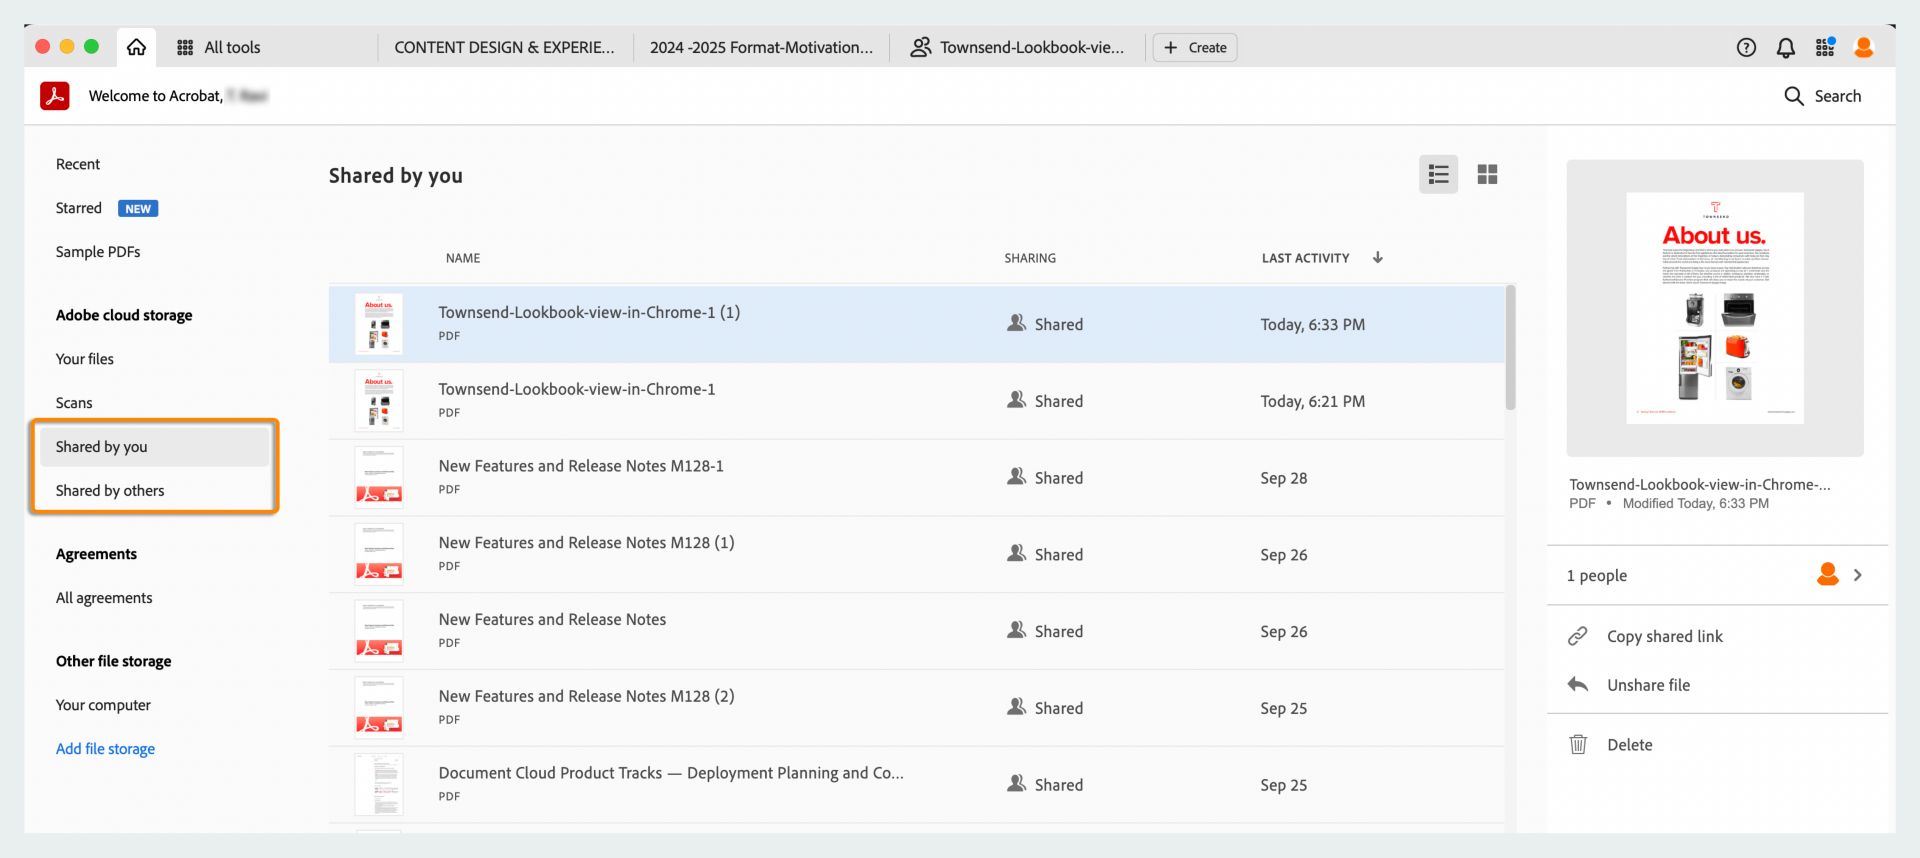Click the Delete trash icon
The width and height of the screenshot is (1920, 858).
tap(1578, 744)
